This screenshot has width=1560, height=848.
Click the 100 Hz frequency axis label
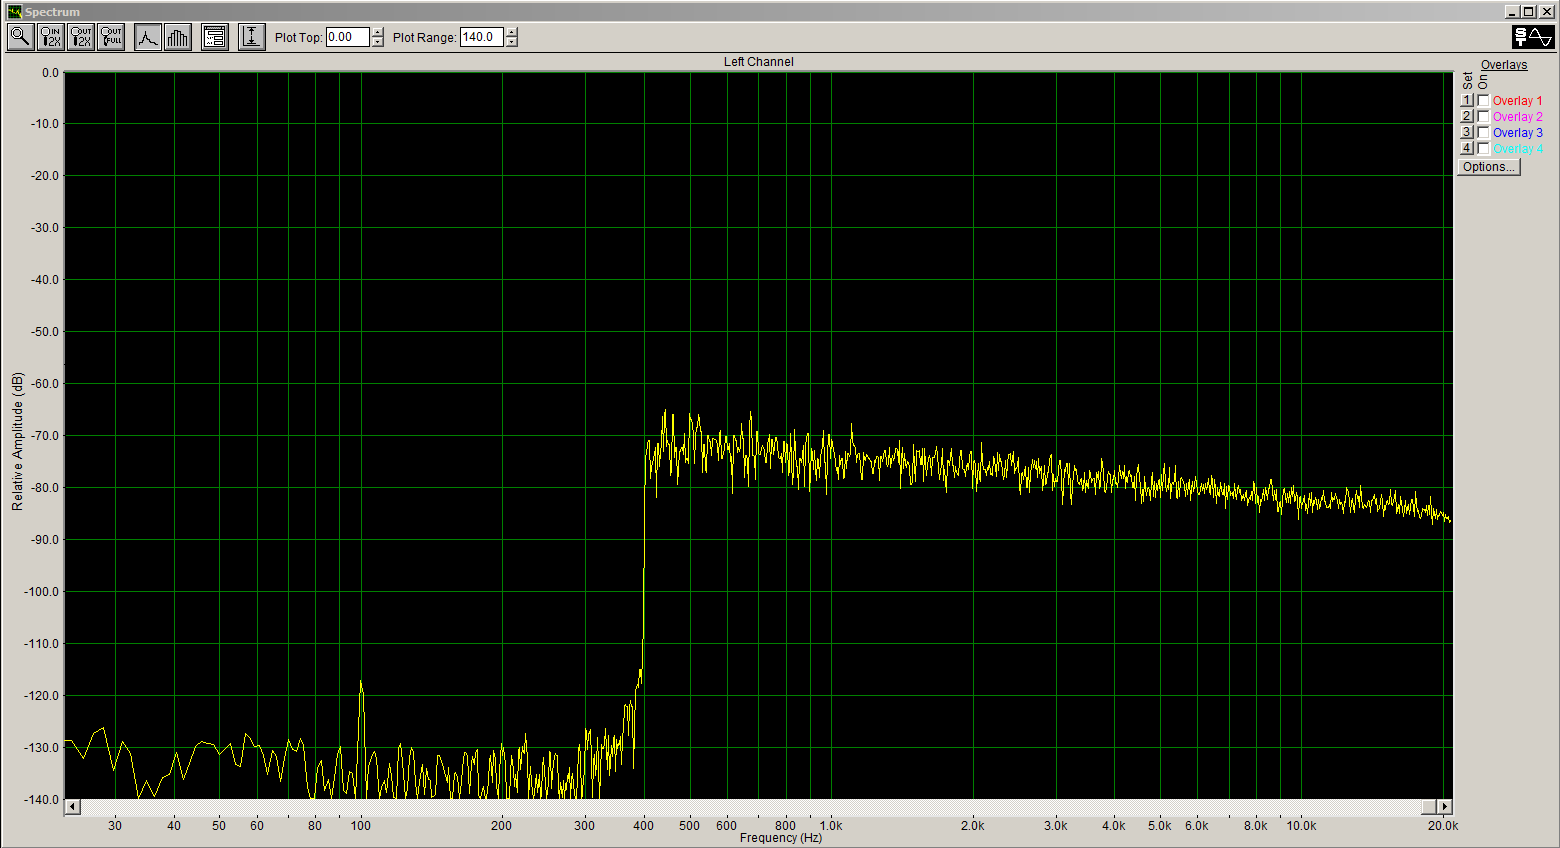(x=361, y=826)
